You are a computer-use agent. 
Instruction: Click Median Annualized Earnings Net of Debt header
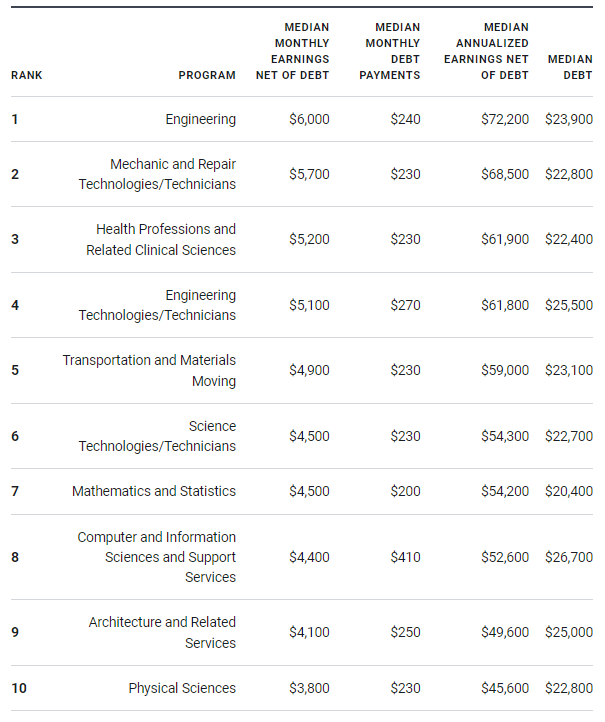[486, 51]
